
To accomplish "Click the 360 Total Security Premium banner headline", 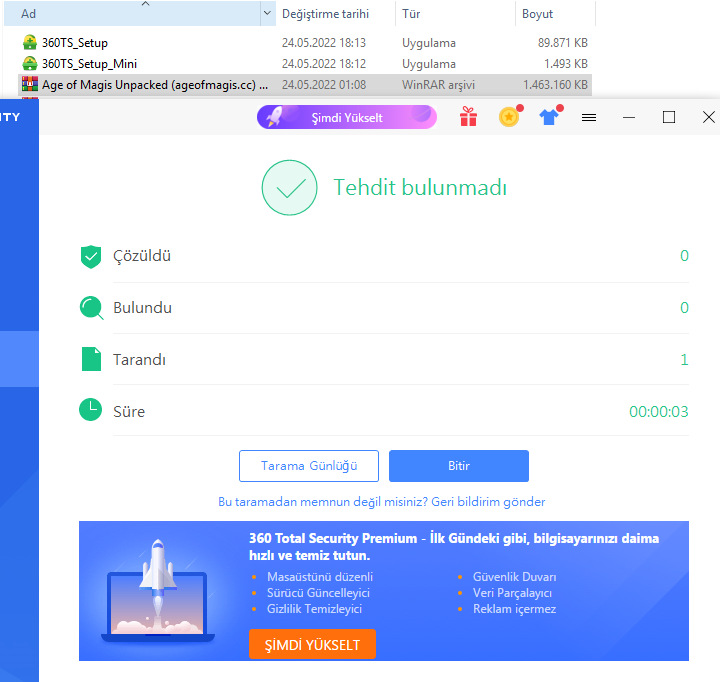I will [x=454, y=547].
